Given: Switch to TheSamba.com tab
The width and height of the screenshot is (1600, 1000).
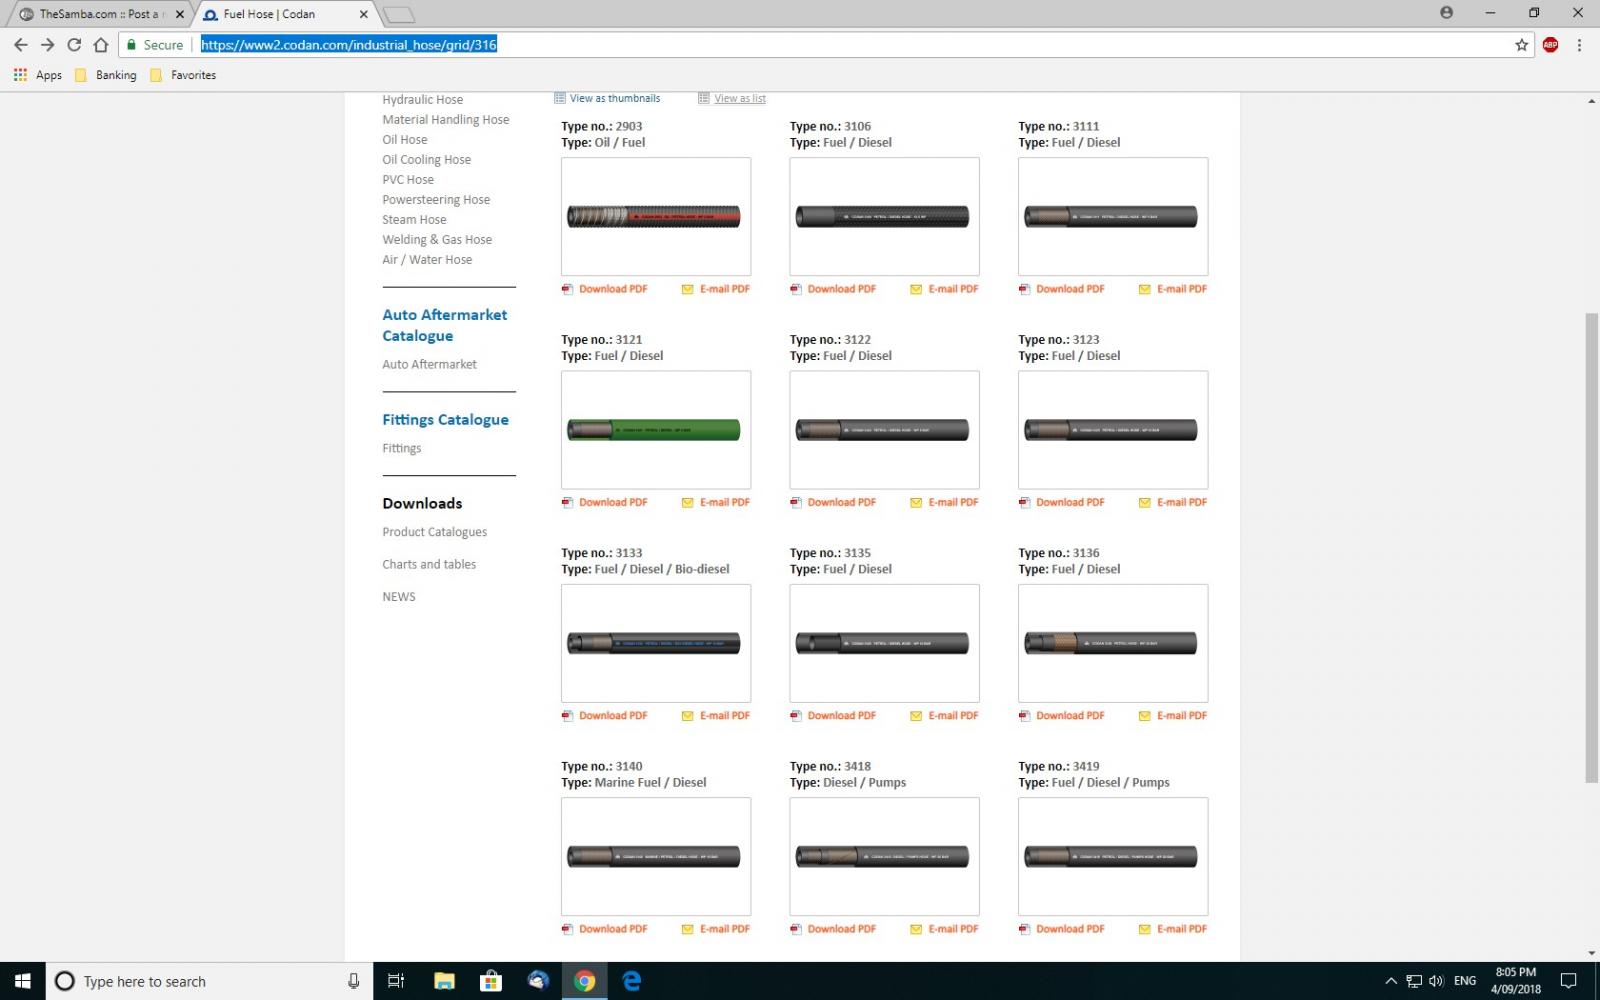Looking at the screenshot, I should click(x=98, y=14).
